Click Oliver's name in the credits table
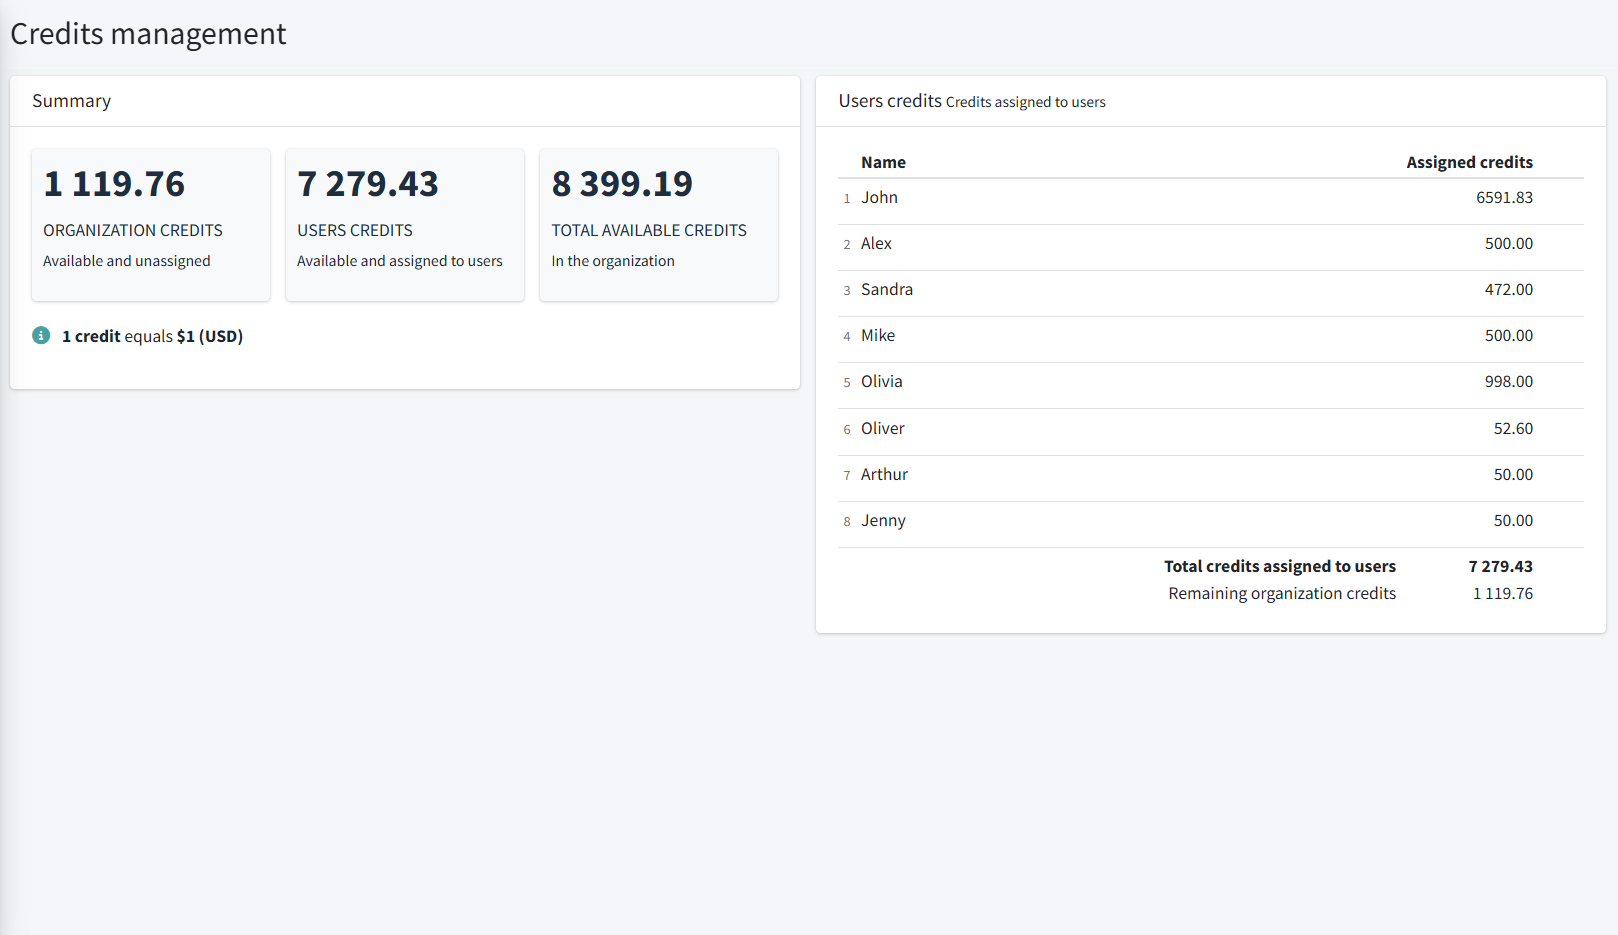The height and width of the screenshot is (935, 1618). (x=882, y=429)
